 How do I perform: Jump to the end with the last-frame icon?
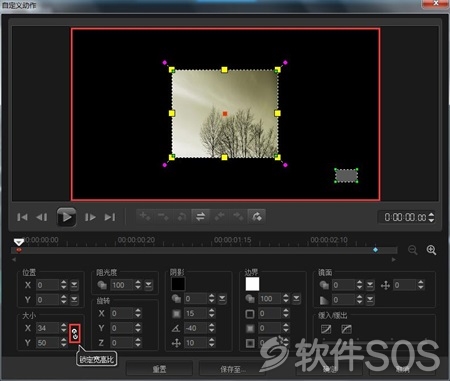coord(110,217)
